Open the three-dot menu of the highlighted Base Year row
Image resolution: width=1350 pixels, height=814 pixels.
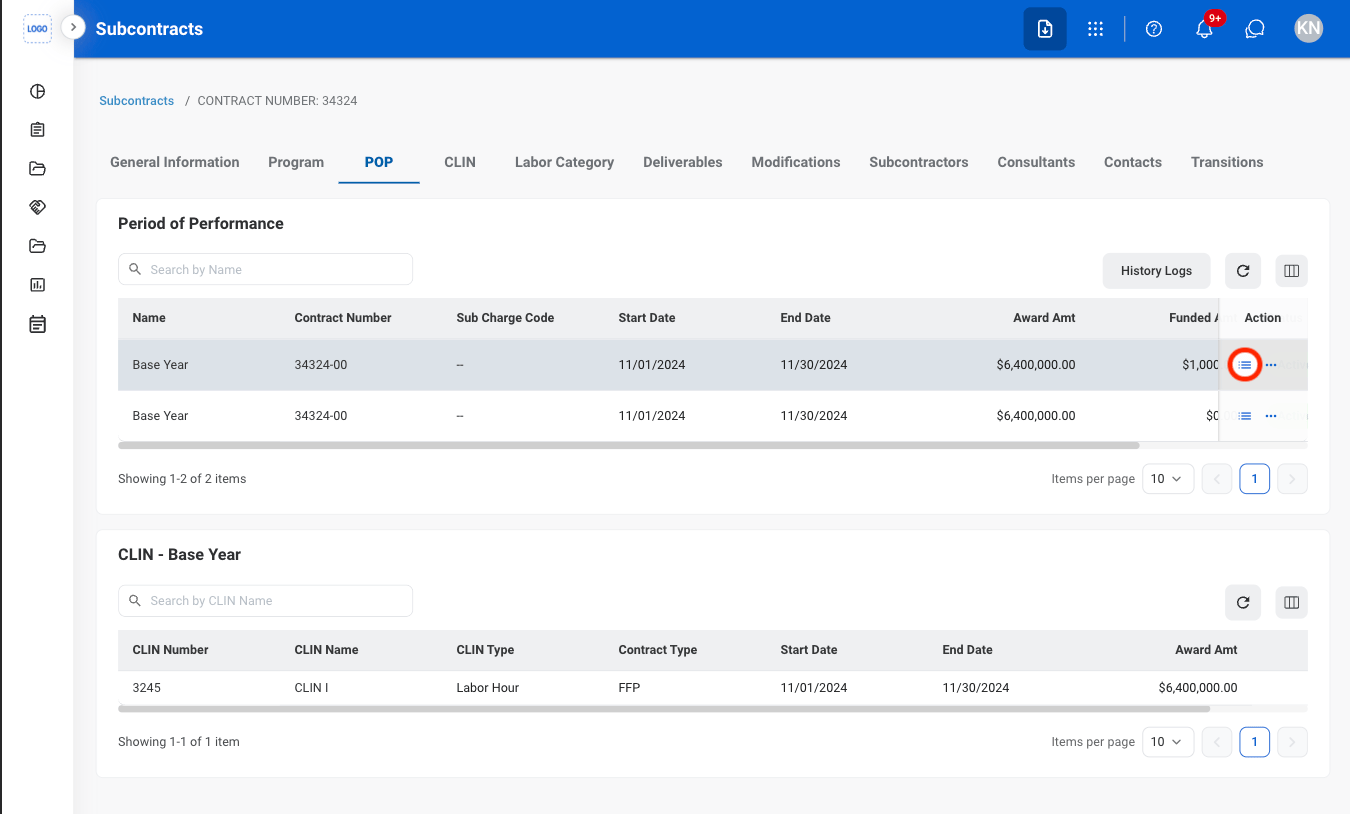pos(1271,365)
